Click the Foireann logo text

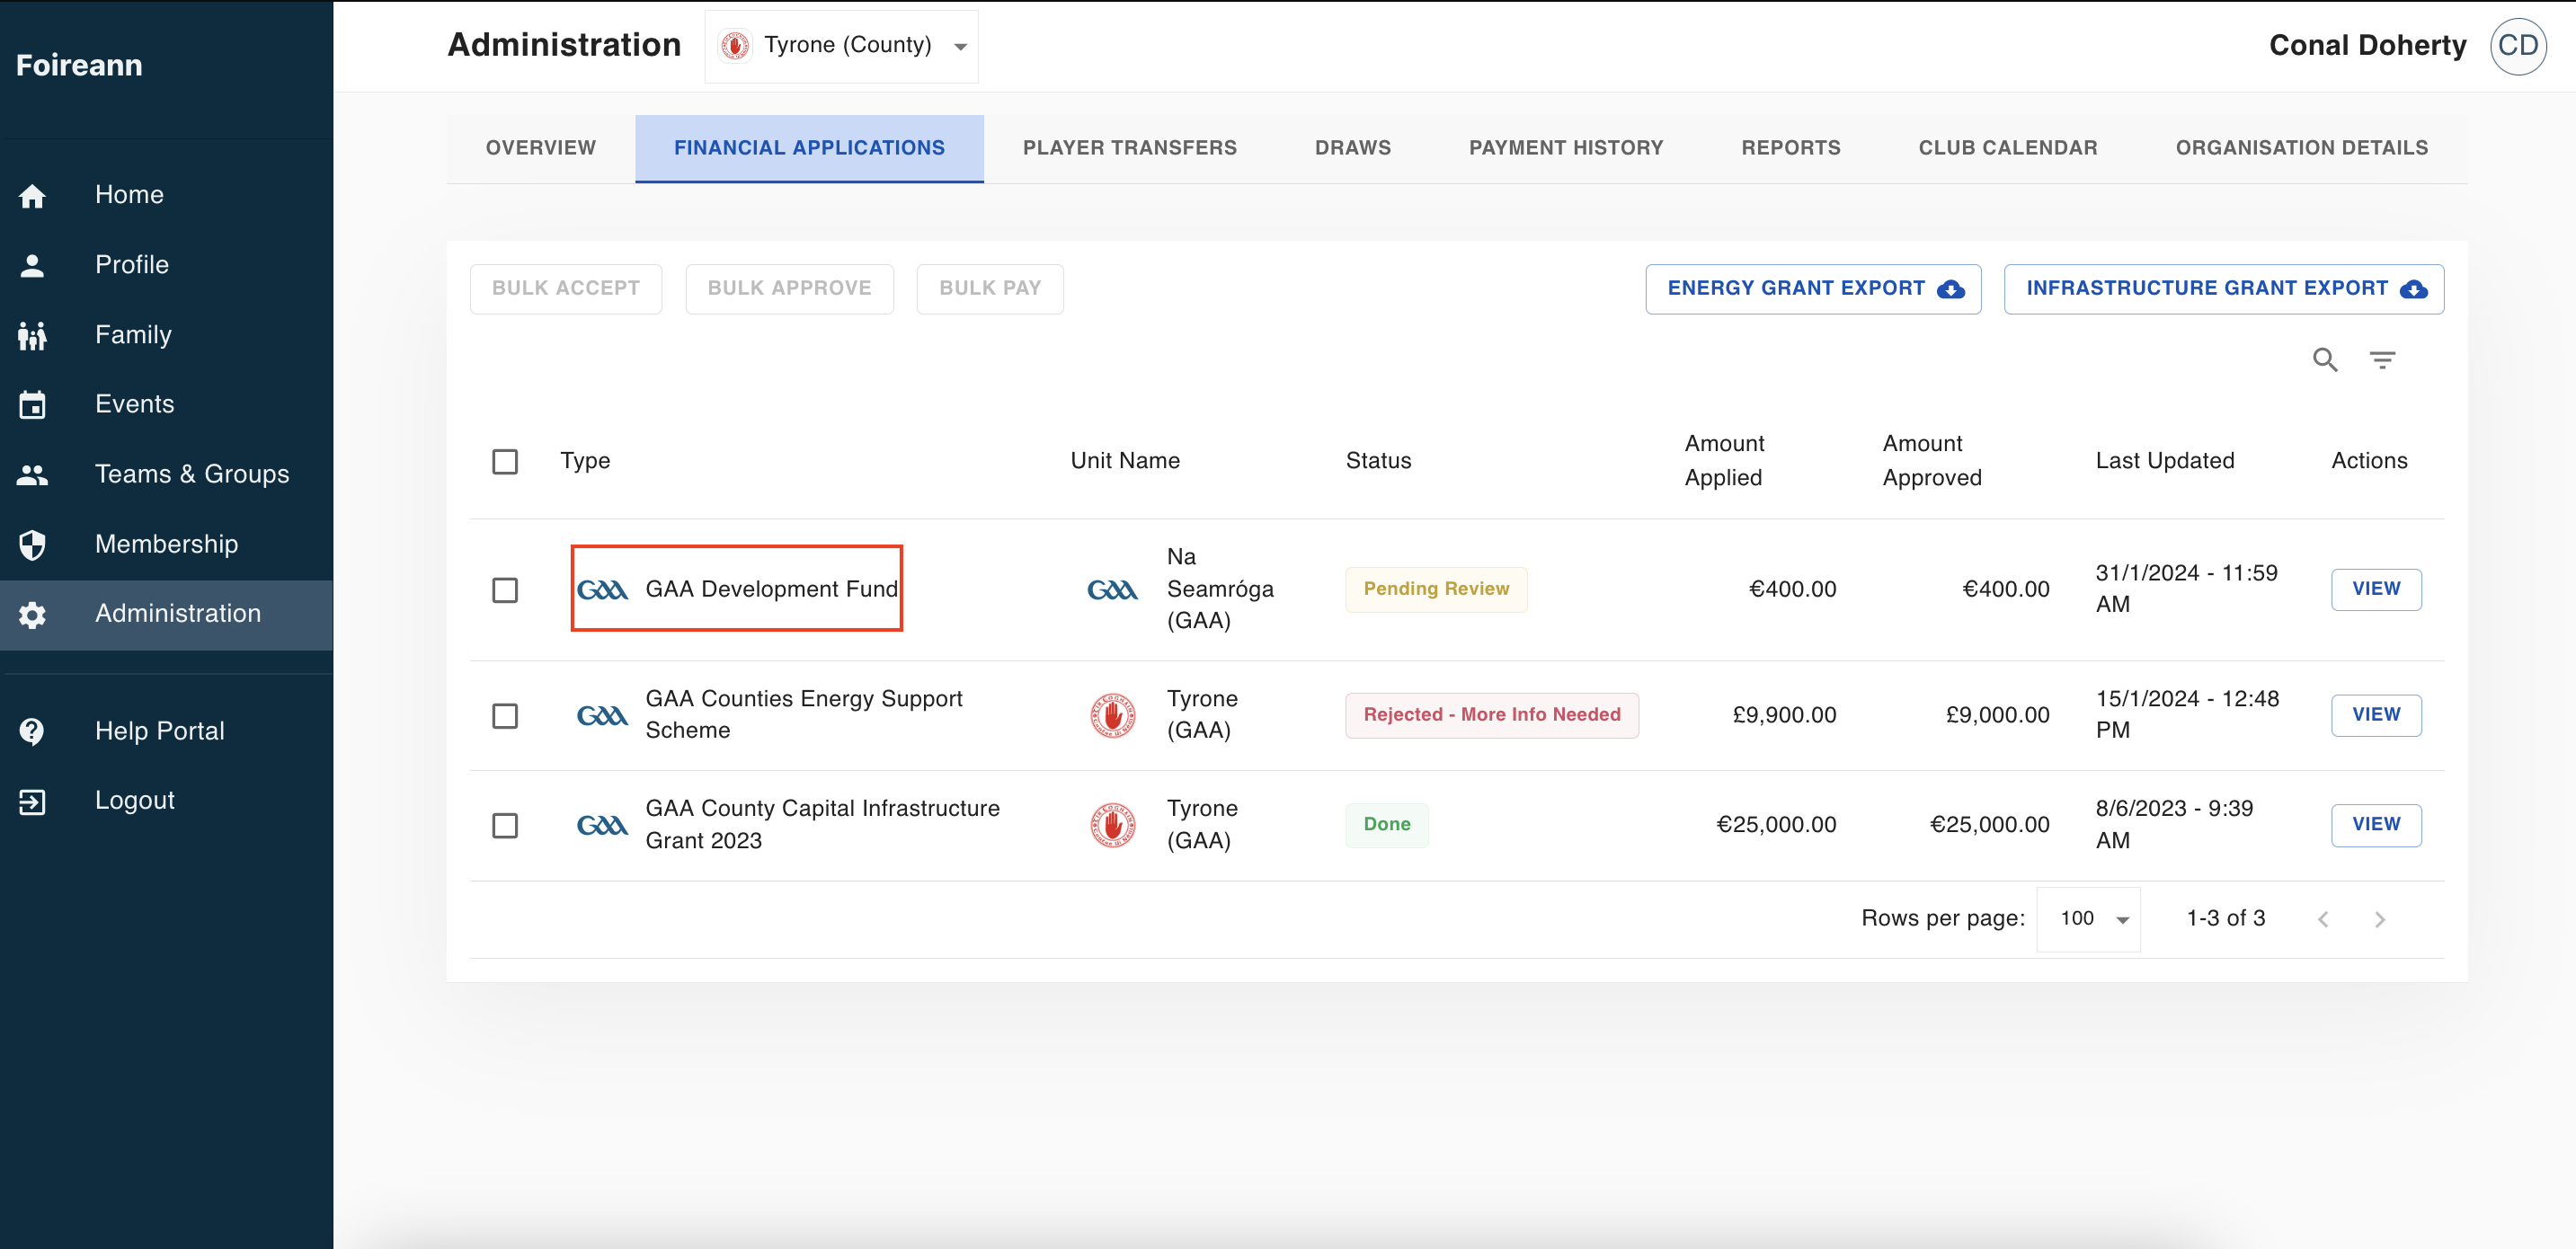tap(79, 66)
